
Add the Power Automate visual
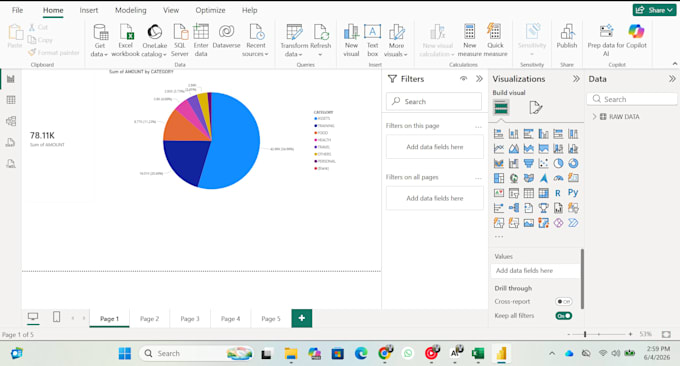point(573,223)
